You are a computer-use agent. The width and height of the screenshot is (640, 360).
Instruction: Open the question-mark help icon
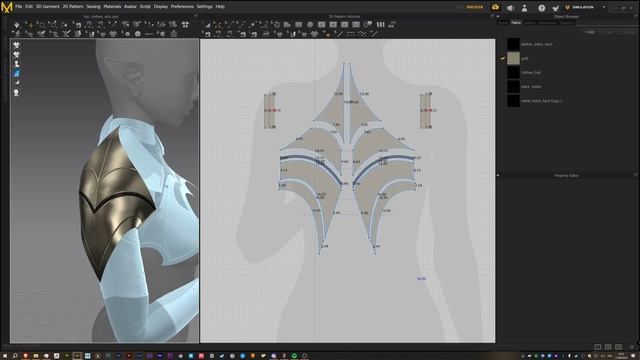pos(541,8)
